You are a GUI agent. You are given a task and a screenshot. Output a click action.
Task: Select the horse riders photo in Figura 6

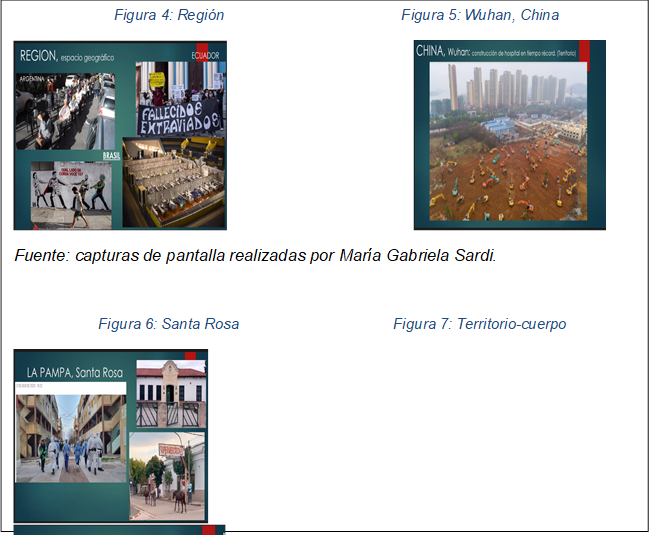coord(167,476)
